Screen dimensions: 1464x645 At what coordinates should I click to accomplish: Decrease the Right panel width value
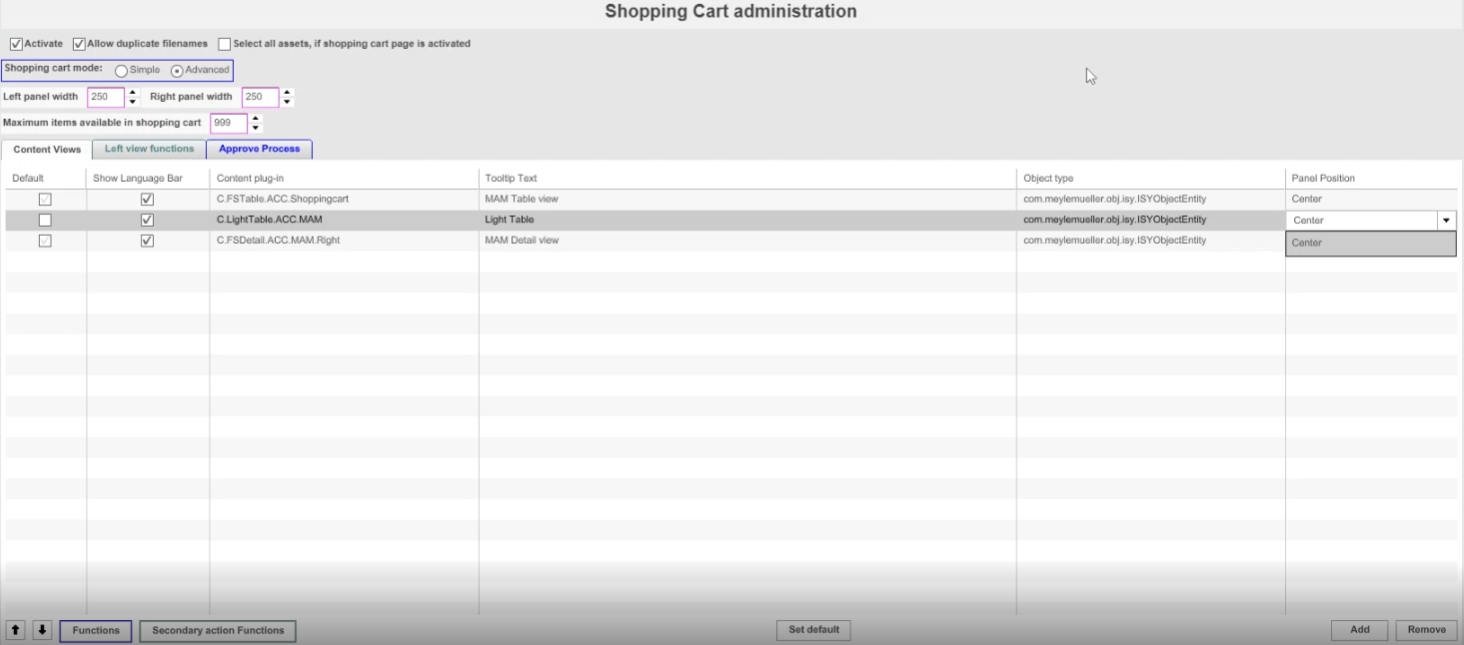point(288,101)
